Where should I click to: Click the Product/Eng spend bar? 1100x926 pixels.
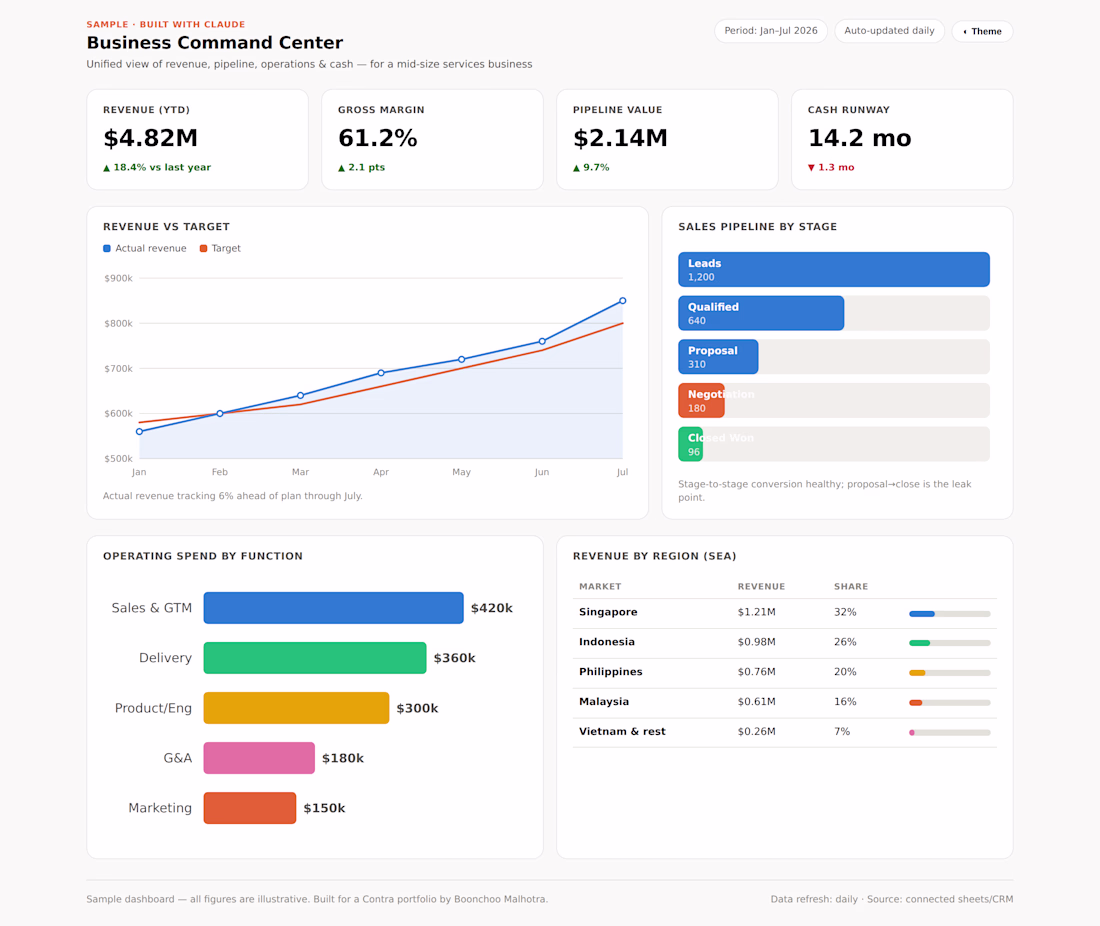pyautogui.click(x=296, y=708)
